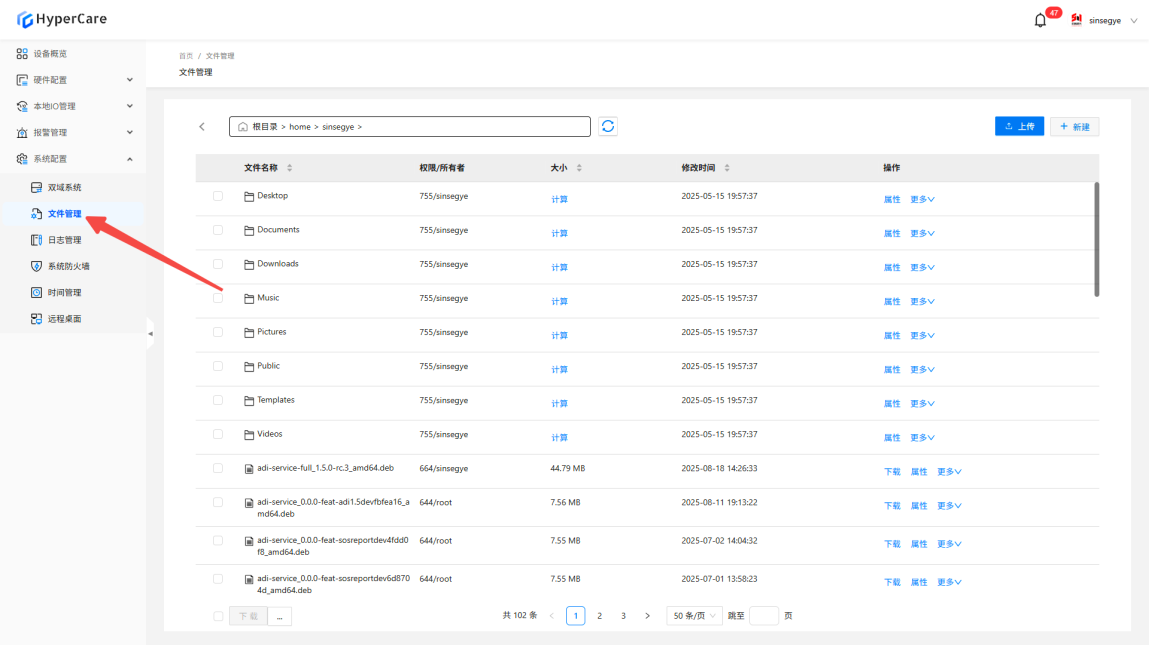The height and width of the screenshot is (645, 1149).
Task: Select the Pictures row checkbox
Action: [x=218, y=332]
